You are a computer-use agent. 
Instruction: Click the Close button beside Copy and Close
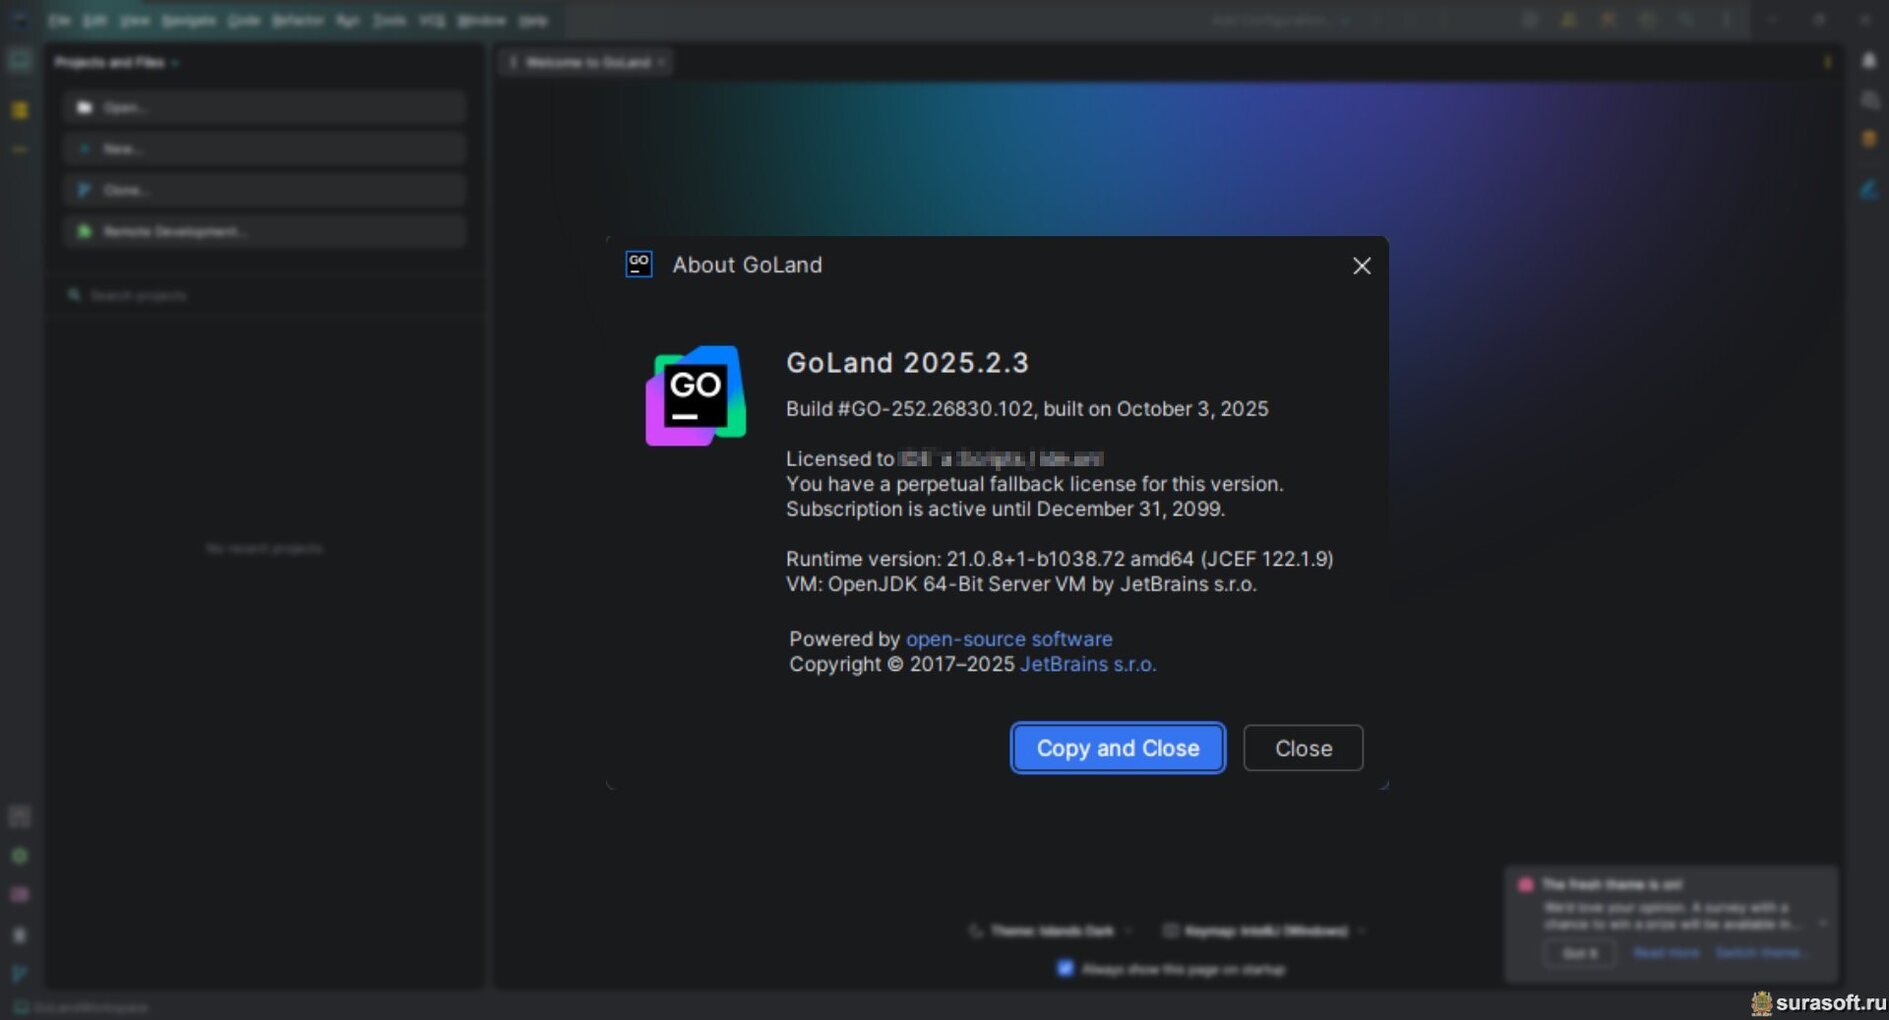click(1303, 748)
